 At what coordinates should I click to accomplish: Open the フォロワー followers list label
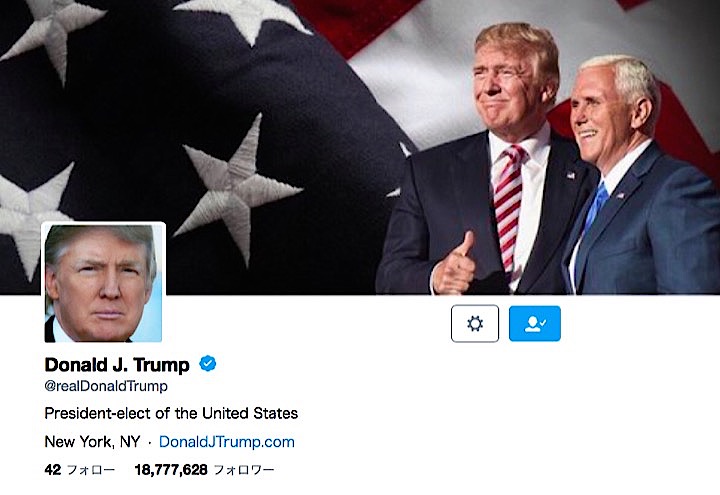(244, 470)
